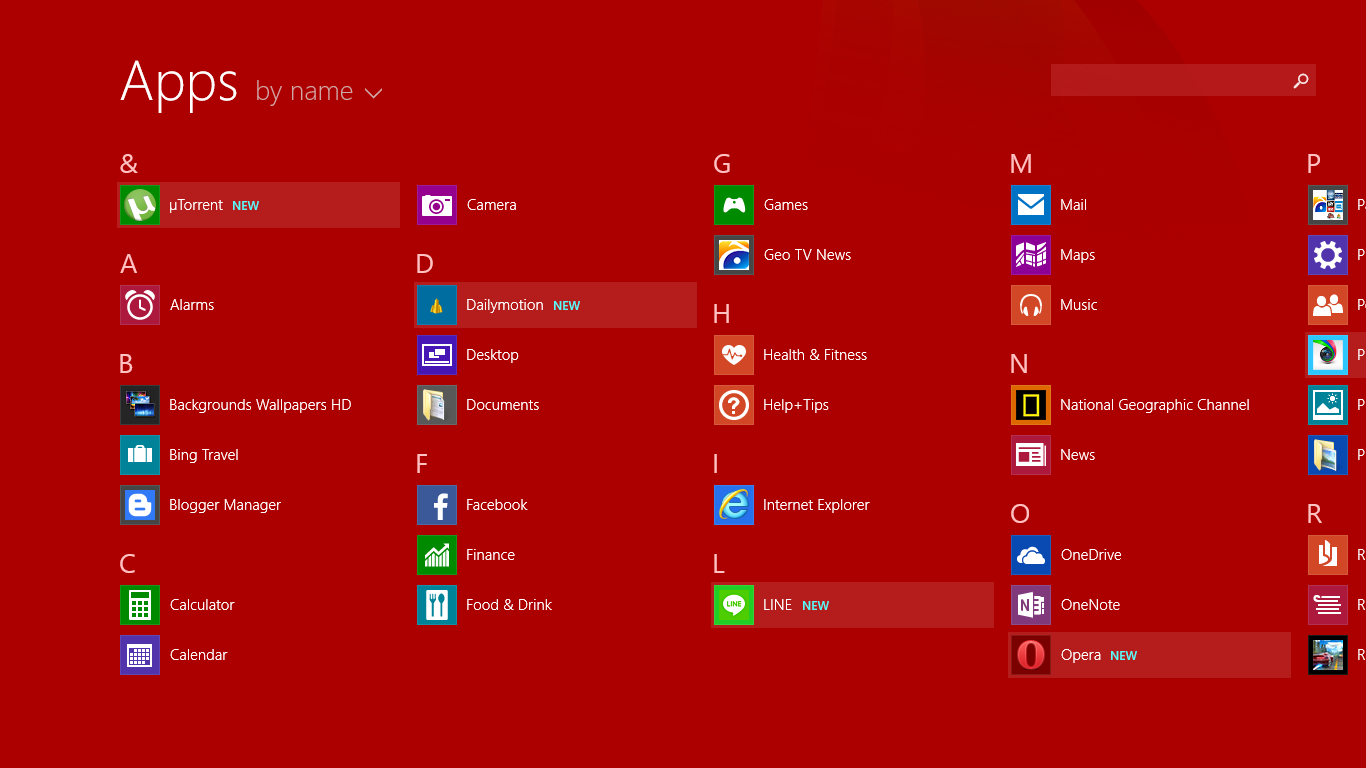Launch the µTorrent app

(258, 205)
